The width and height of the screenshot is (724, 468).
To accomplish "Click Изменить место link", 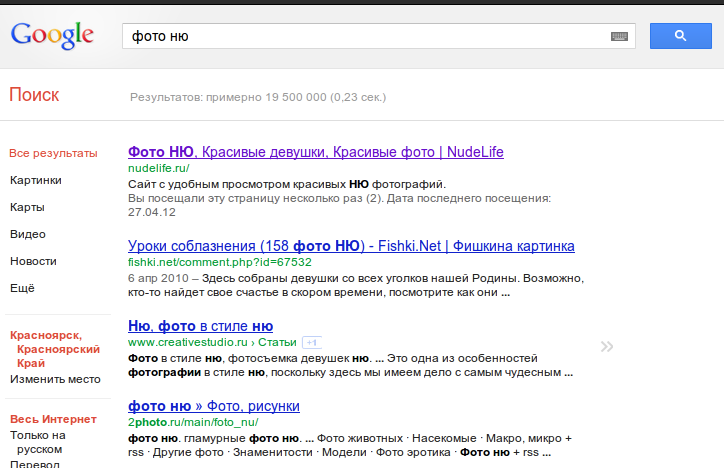I will [55, 379].
